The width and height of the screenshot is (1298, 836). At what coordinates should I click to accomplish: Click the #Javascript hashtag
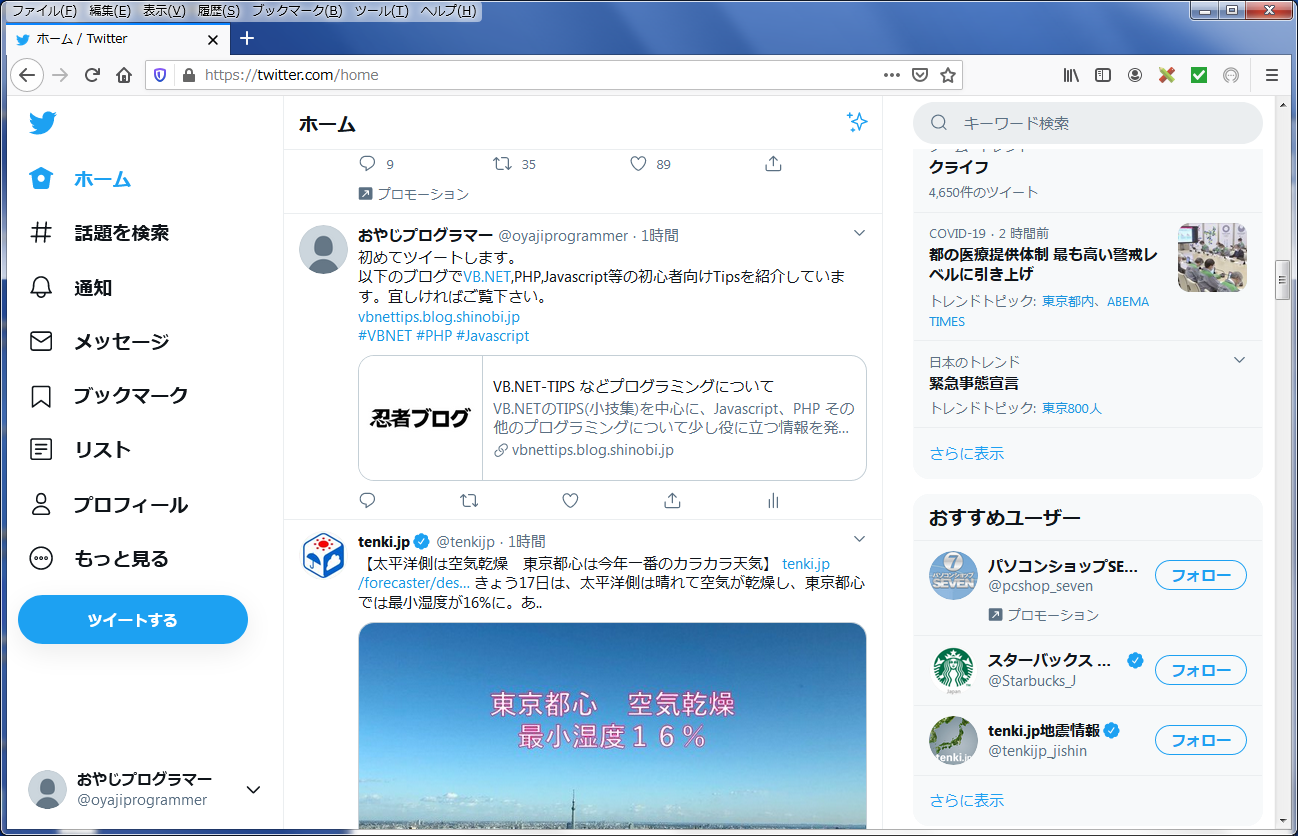[x=492, y=336]
